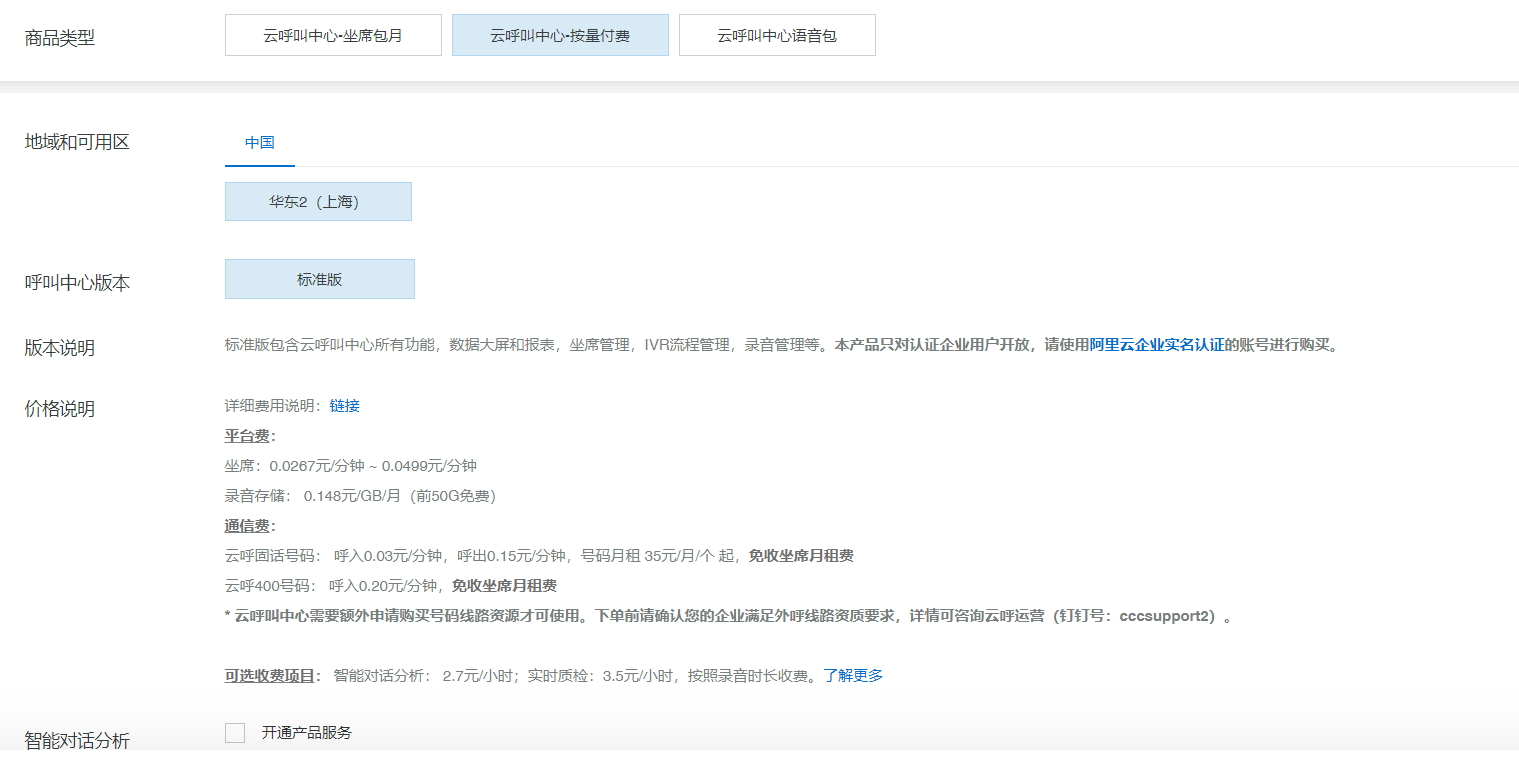This screenshot has width=1519, height=774.
Task: Click the 地域和可用区 label
Action: (x=77, y=142)
